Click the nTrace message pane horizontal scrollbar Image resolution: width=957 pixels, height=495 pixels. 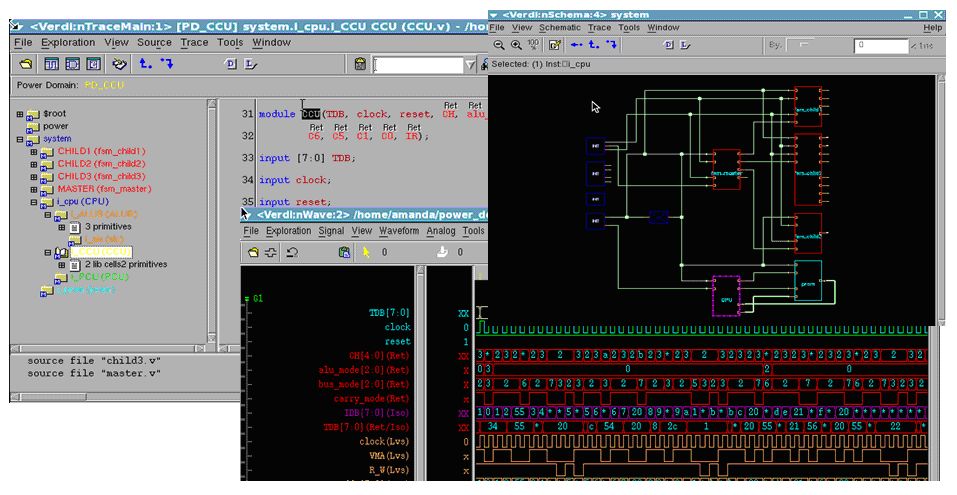126,397
